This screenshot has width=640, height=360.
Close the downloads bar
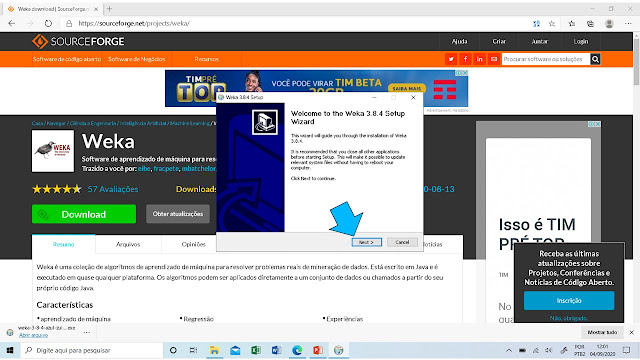click(631, 332)
